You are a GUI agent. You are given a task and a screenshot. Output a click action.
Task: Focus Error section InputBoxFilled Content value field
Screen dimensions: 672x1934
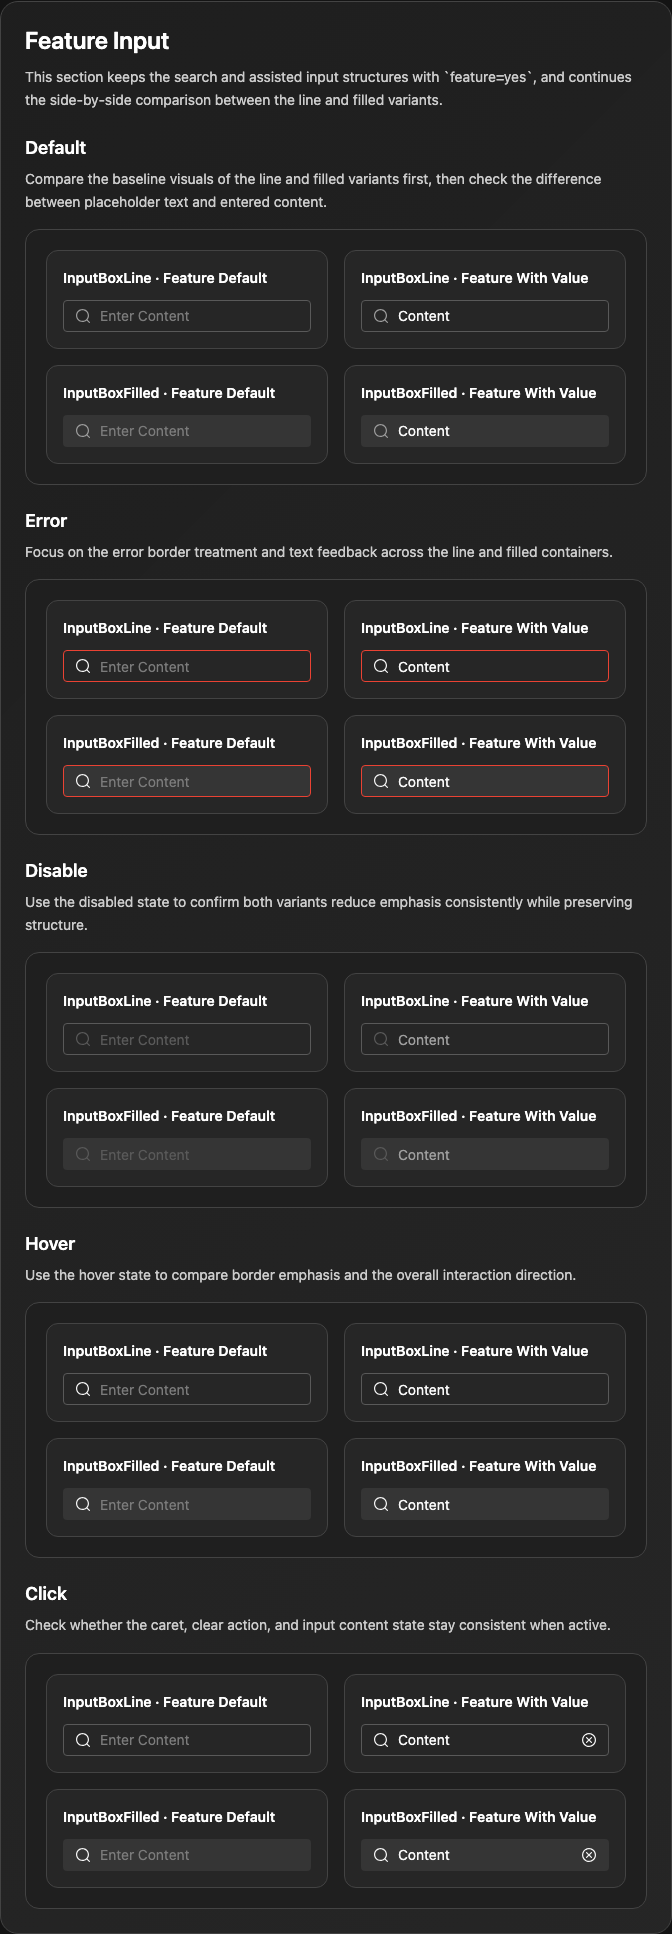(x=485, y=782)
